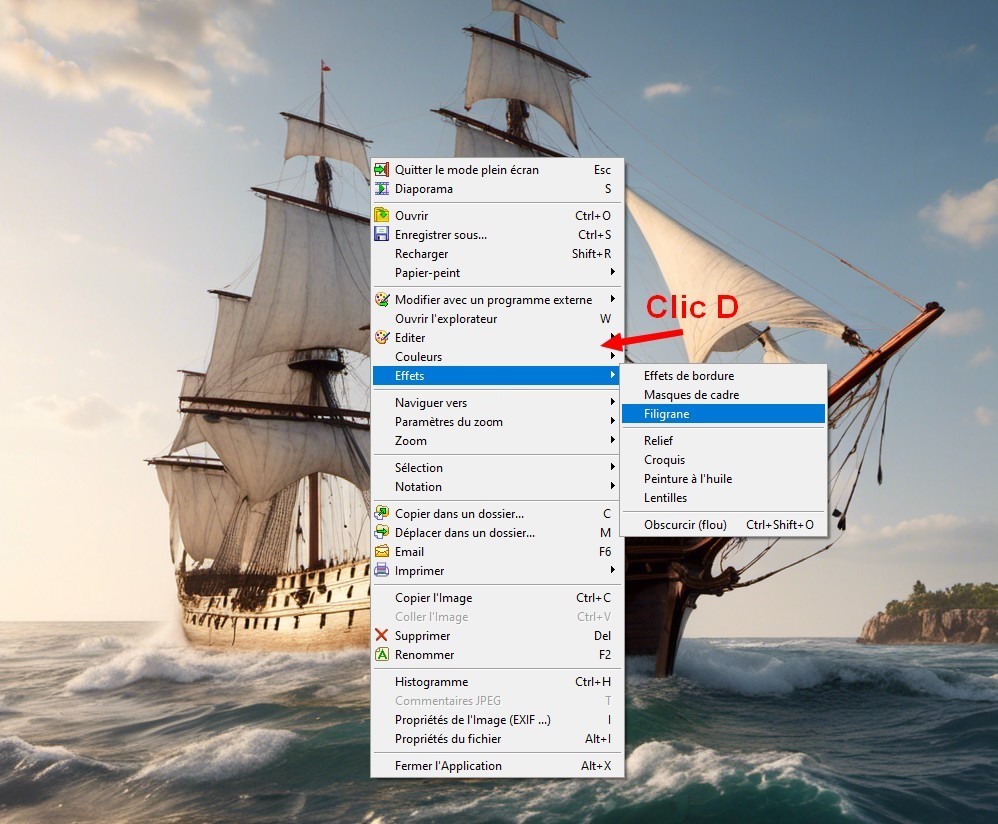Open the Imprimer menu entry
Image resolution: width=998 pixels, height=824 pixels.
[496, 571]
